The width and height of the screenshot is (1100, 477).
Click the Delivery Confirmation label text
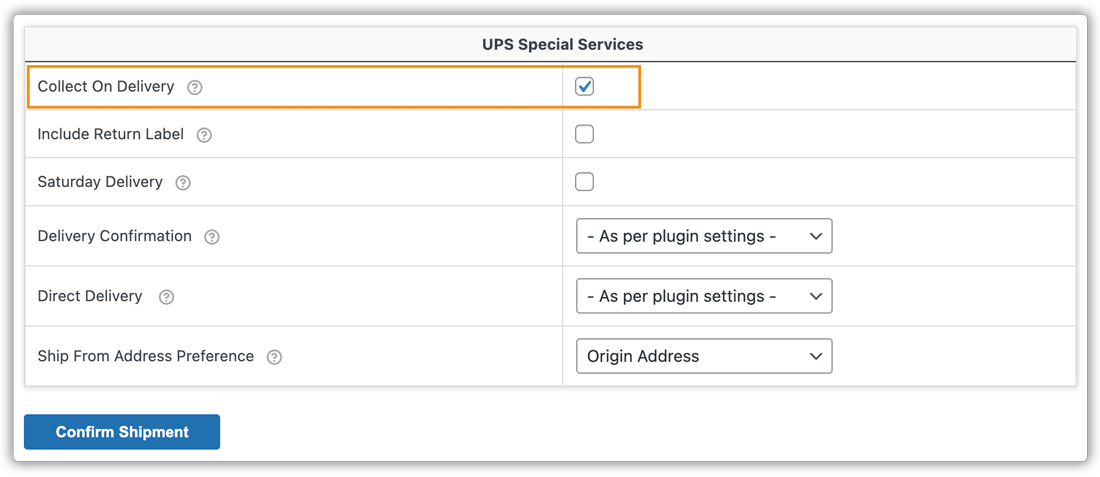114,236
